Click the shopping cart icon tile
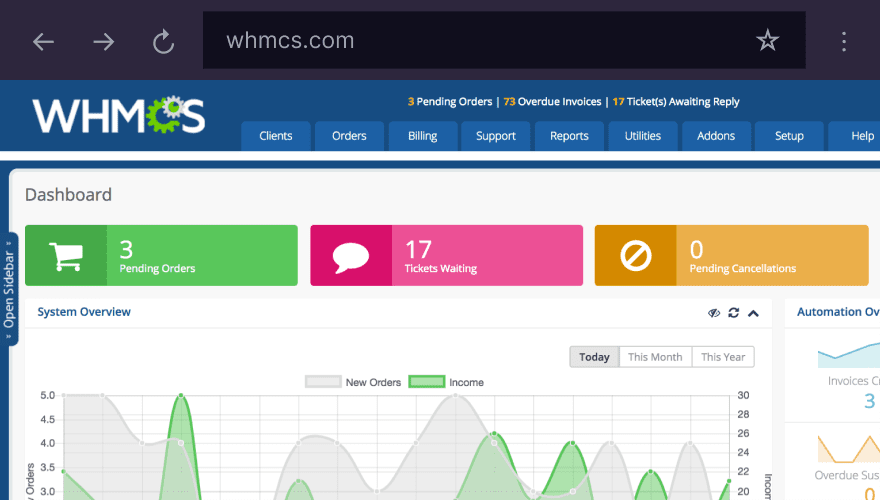This screenshot has width=880, height=500. click(x=66, y=256)
